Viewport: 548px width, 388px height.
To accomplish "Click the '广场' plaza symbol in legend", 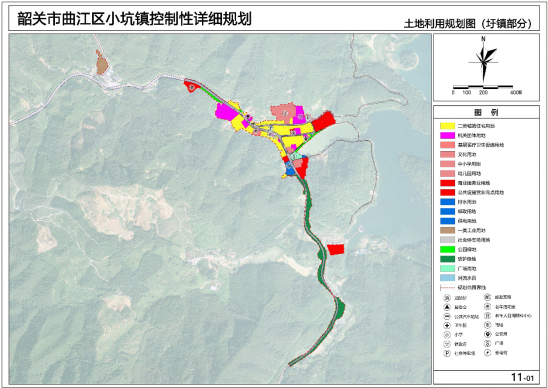I will click(488, 343).
